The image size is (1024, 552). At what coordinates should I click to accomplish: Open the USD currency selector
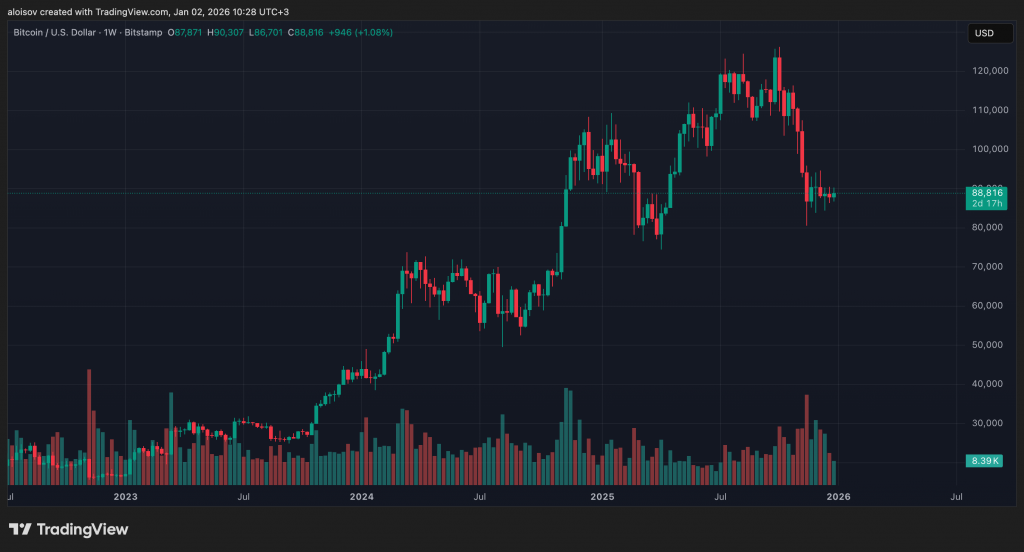point(983,33)
